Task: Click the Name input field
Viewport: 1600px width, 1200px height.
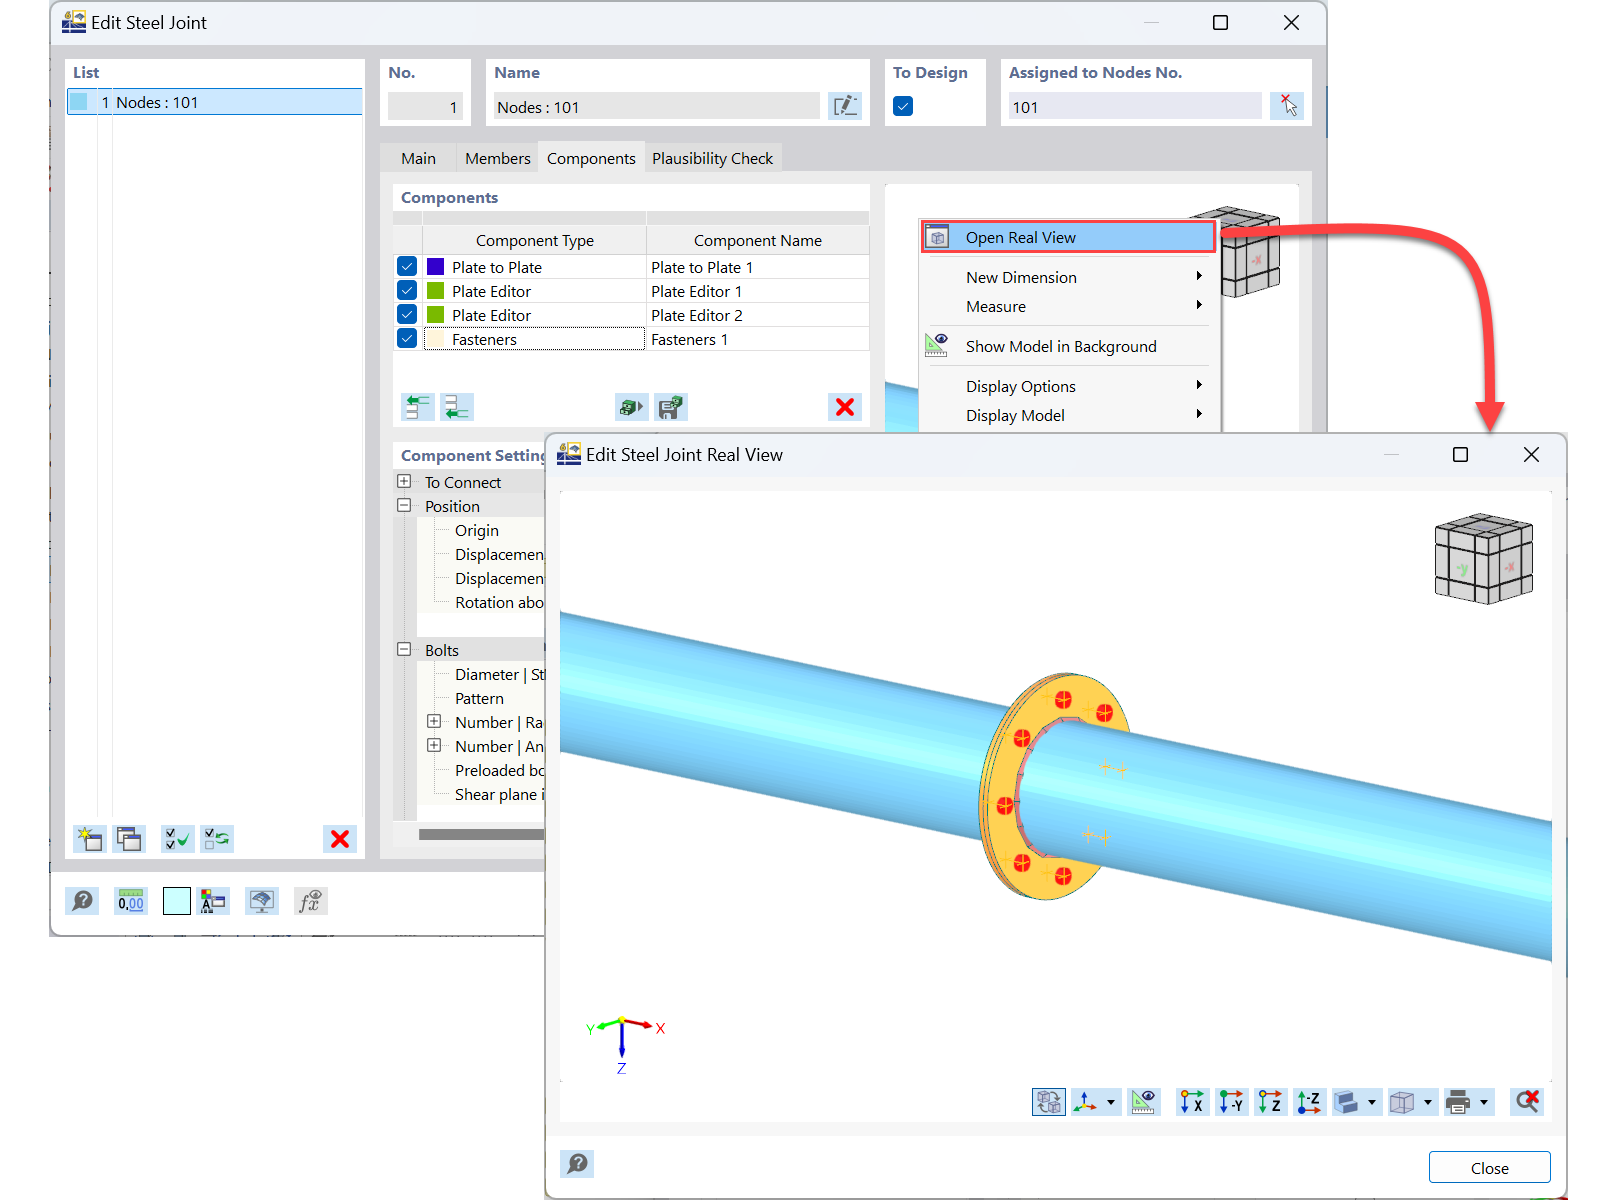Action: pyautogui.click(x=656, y=106)
